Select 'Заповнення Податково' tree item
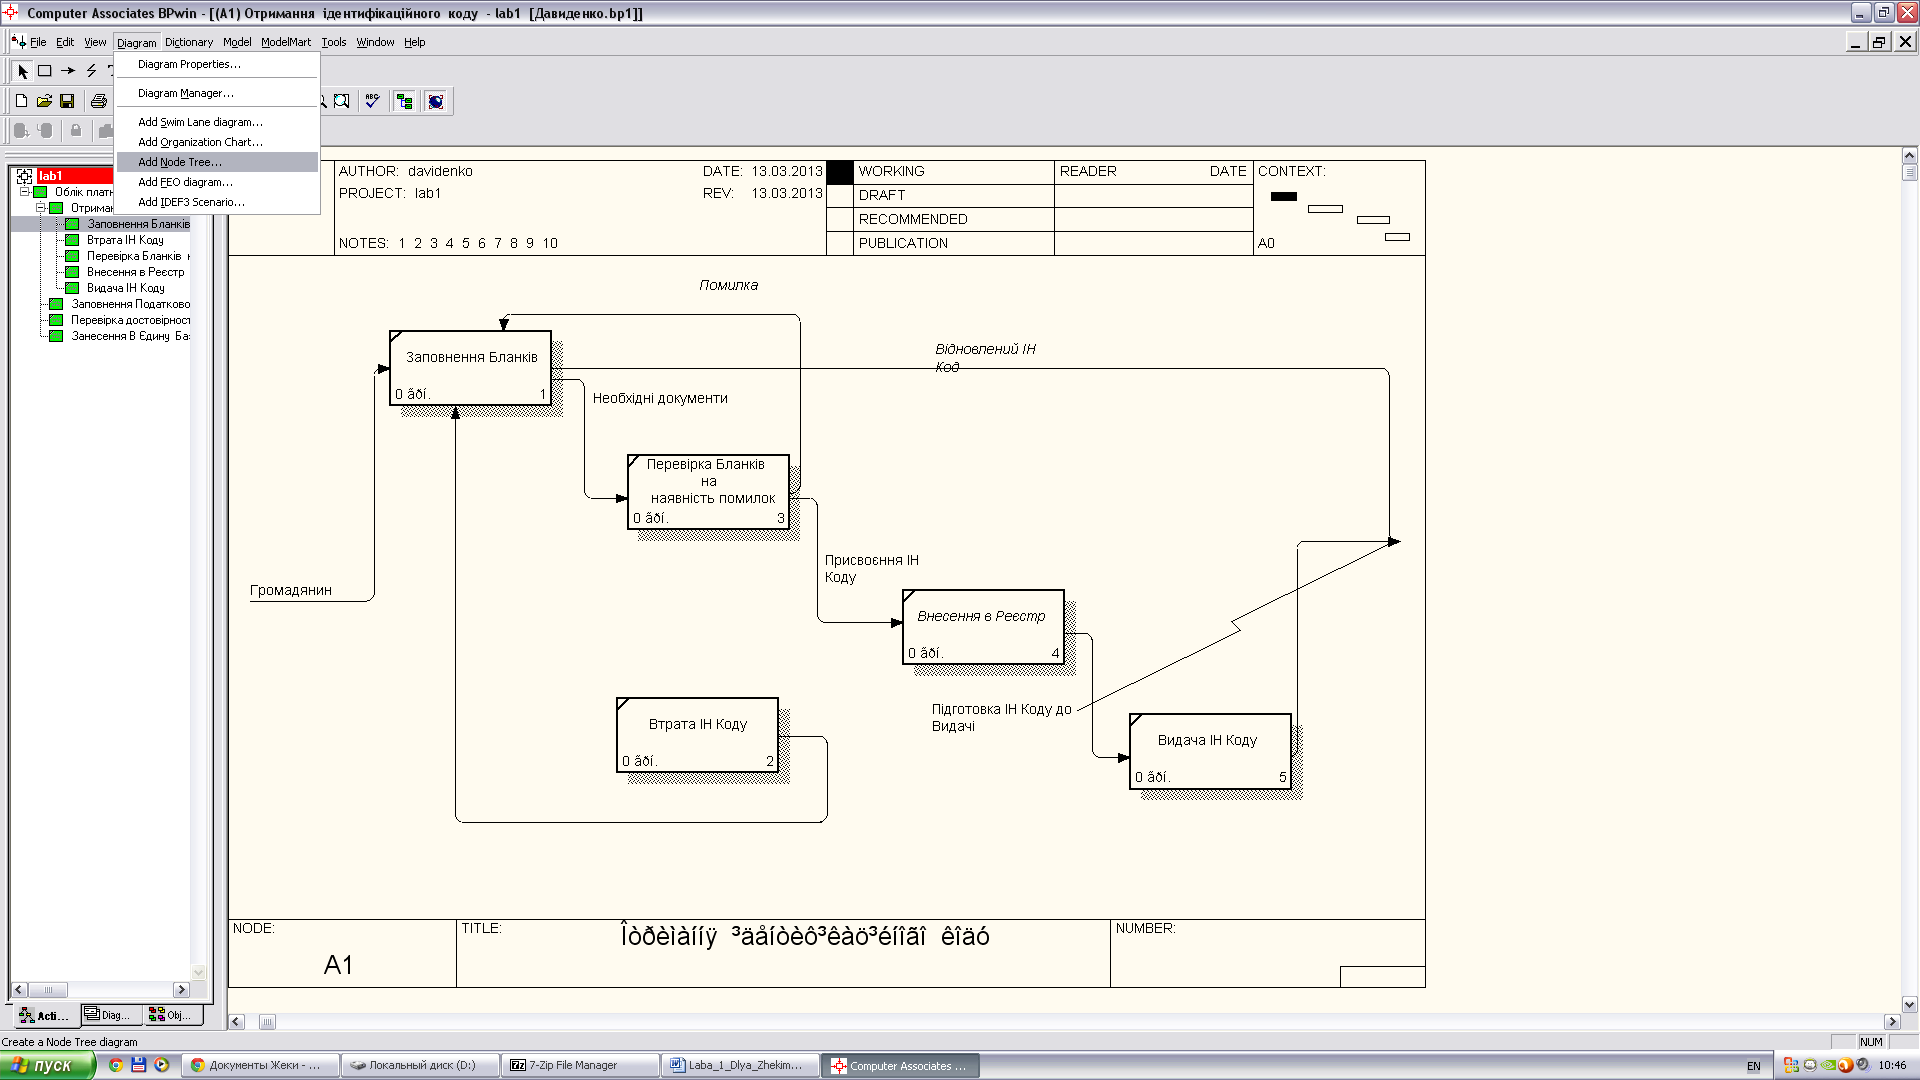The width and height of the screenshot is (1920, 1080). point(130,304)
